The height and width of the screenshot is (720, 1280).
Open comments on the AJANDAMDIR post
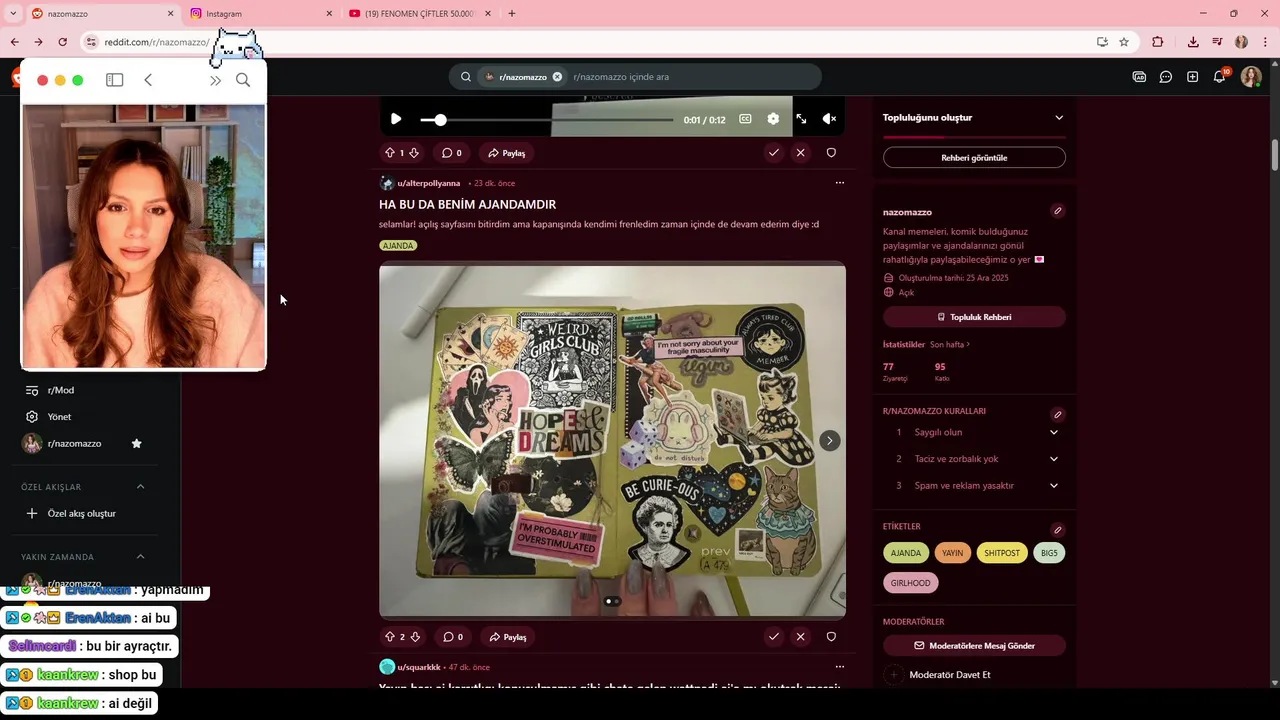tap(452, 637)
